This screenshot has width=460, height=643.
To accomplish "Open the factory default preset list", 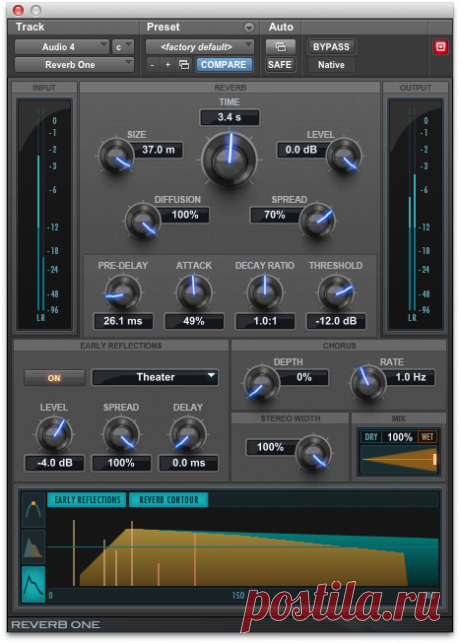I will 200,47.
